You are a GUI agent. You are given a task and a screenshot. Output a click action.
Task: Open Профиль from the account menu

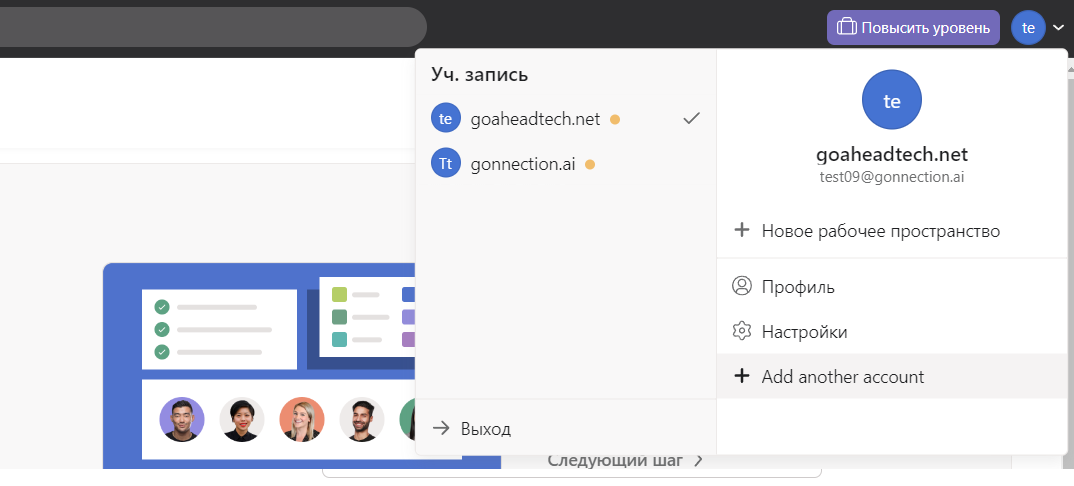click(x=798, y=287)
